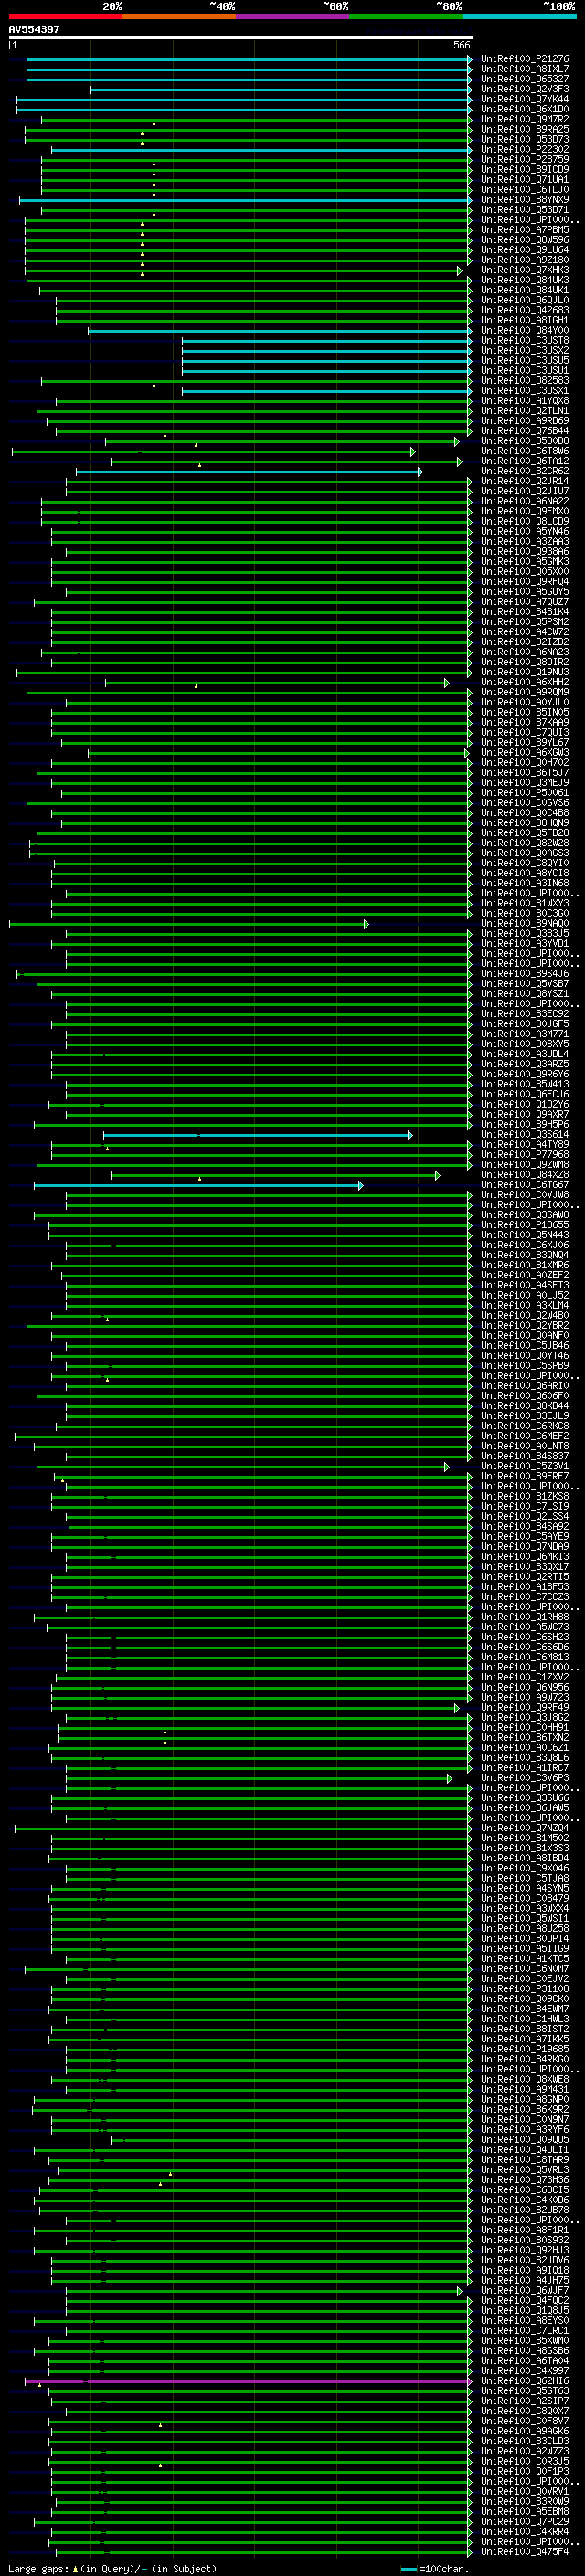Select label UniRef100_C5Z3V1
This screenshot has width=585, height=2576.
coord(525,1466)
